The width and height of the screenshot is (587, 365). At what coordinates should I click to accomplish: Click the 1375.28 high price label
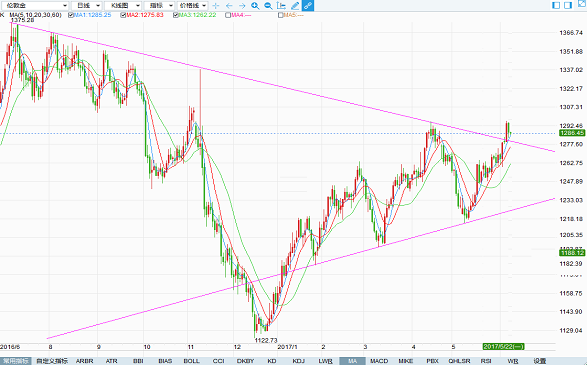(x=22, y=20)
